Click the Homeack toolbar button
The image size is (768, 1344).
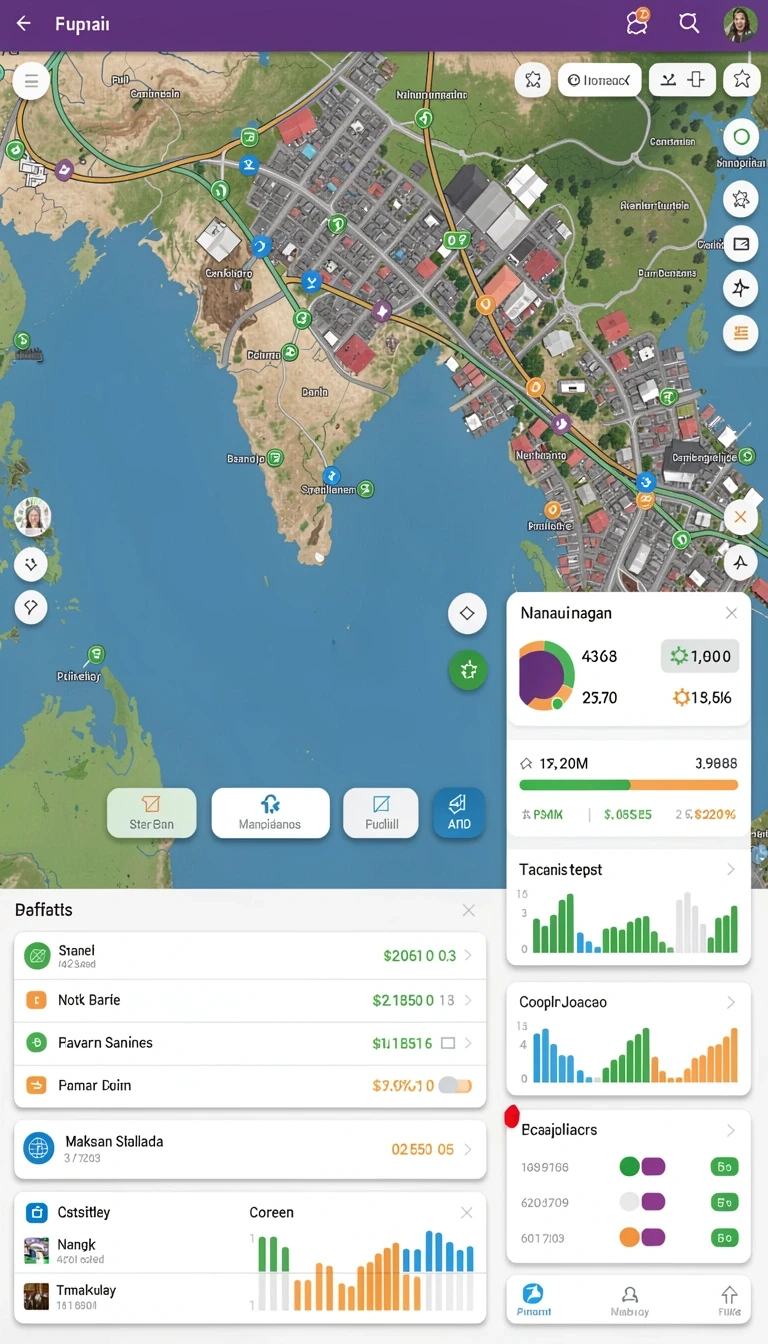coord(599,80)
